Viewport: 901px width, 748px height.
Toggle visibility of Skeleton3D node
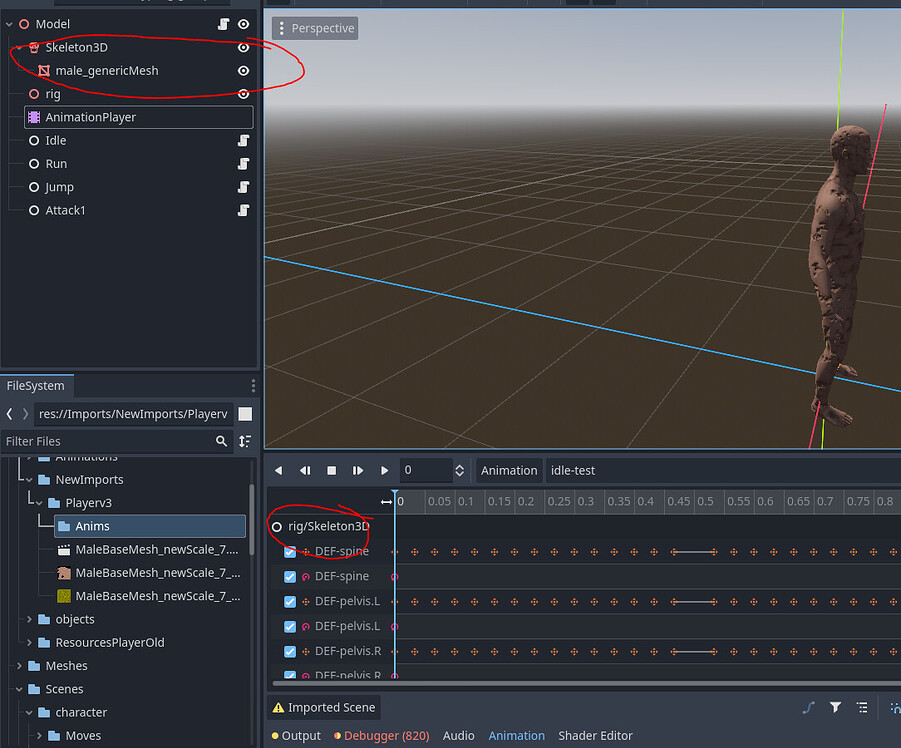pyautogui.click(x=243, y=47)
